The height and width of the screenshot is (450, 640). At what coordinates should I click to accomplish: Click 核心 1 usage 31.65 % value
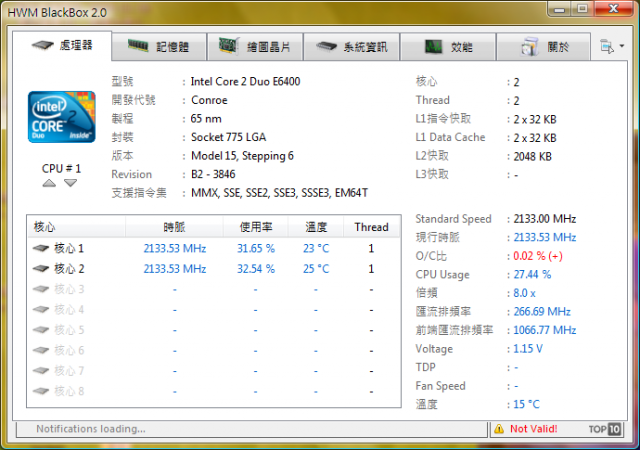click(x=256, y=248)
